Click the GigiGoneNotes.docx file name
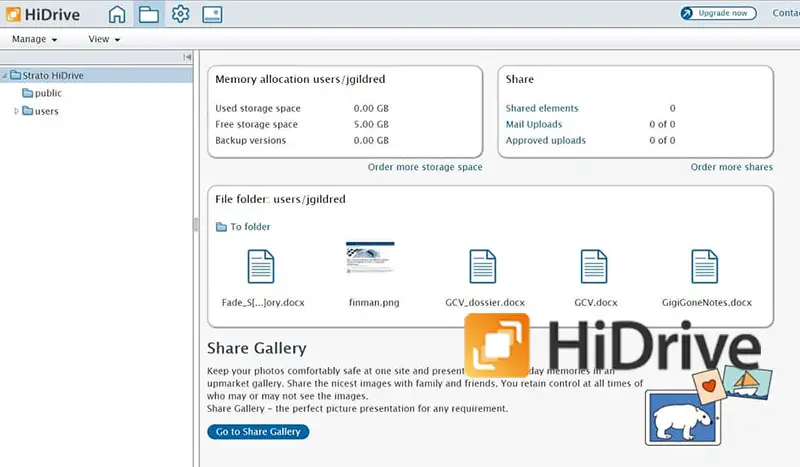Viewport: 800px width, 467px height. coord(707,302)
